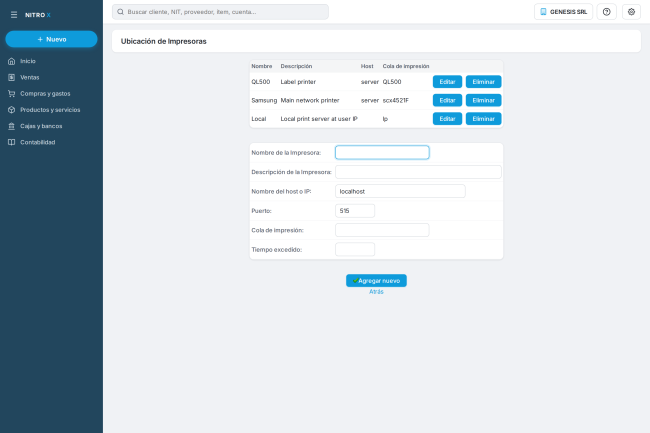Focus the Nombre del host o IP field
Image resolution: width=650 pixels, height=433 pixels.
click(400, 191)
